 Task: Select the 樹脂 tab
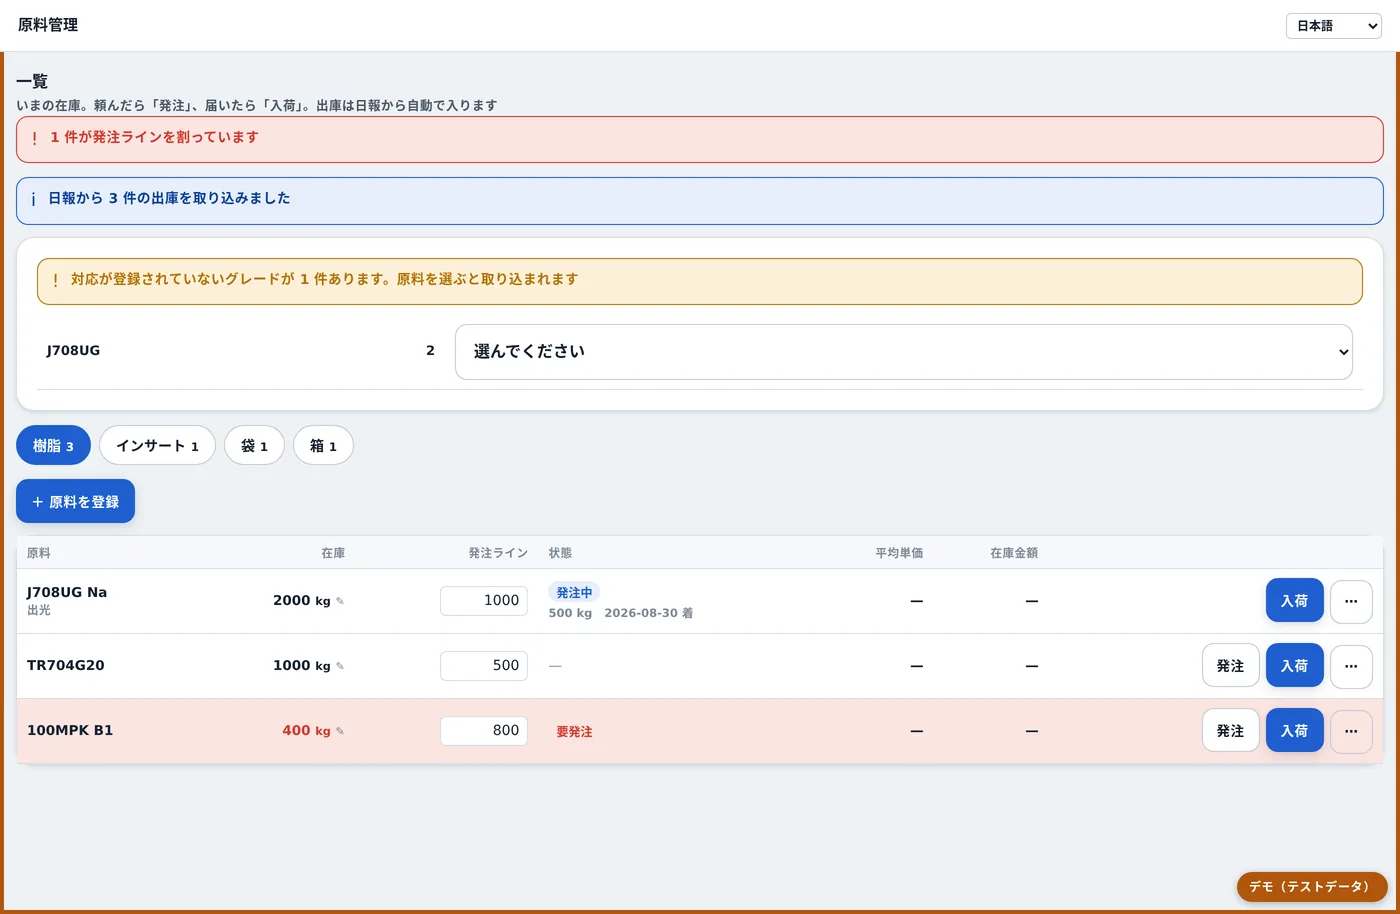tap(53, 446)
